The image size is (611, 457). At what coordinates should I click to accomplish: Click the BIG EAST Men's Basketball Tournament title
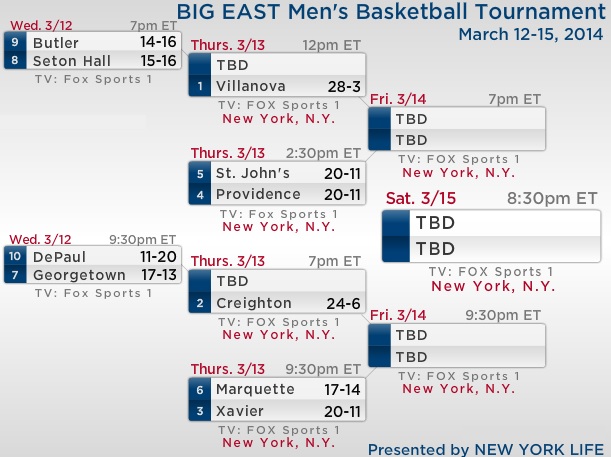tap(391, 13)
